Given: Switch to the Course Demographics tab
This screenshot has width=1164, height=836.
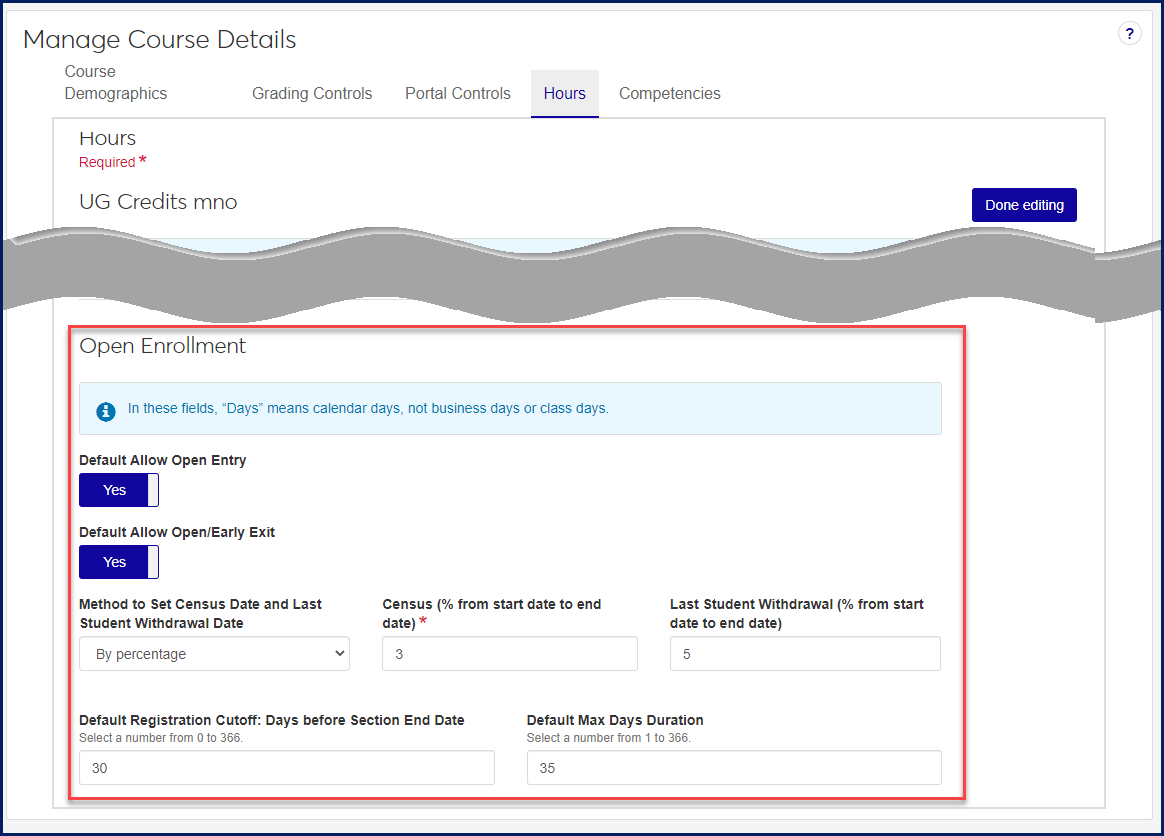Looking at the screenshot, I should [x=116, y=83].
